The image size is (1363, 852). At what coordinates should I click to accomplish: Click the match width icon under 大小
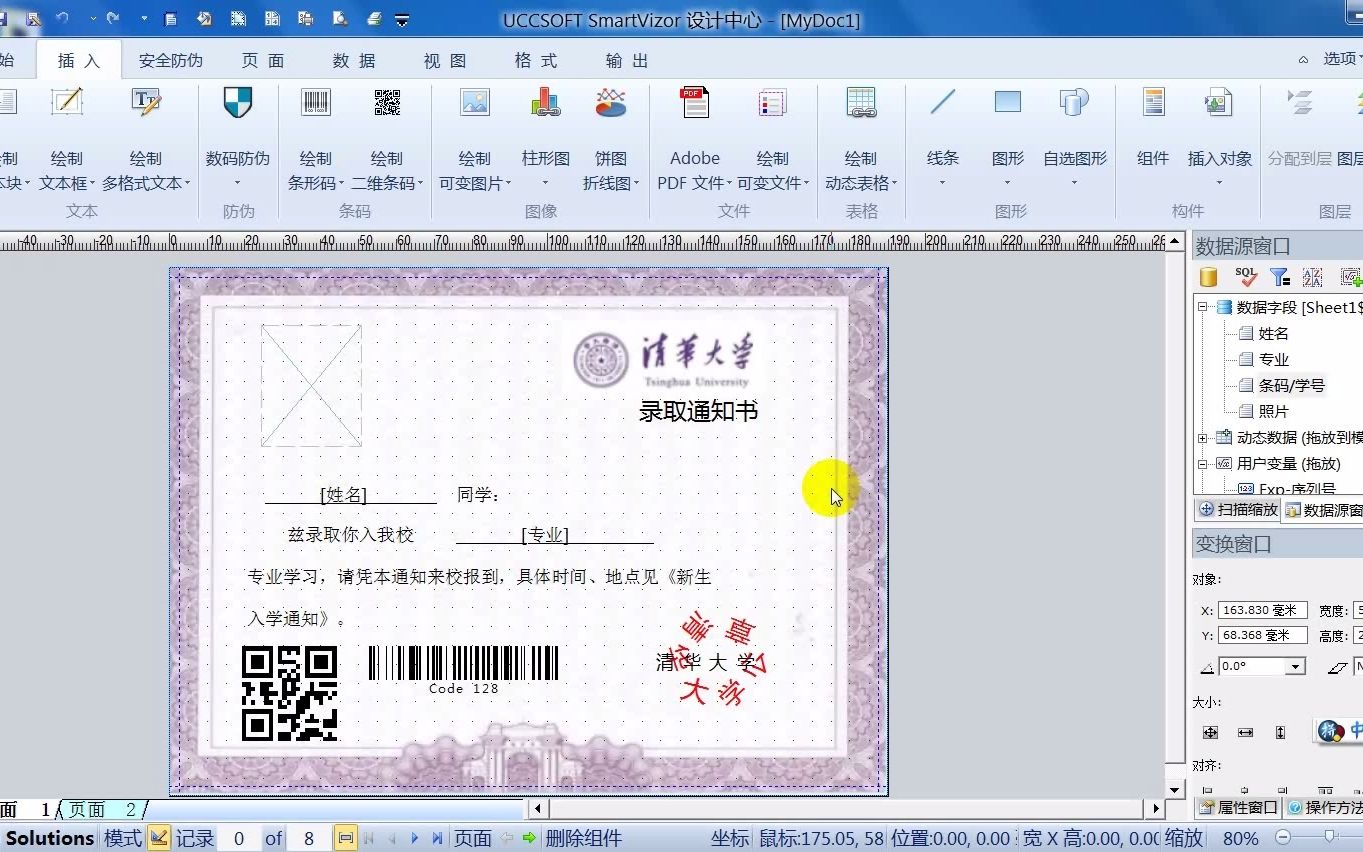tap(1245, 733)
